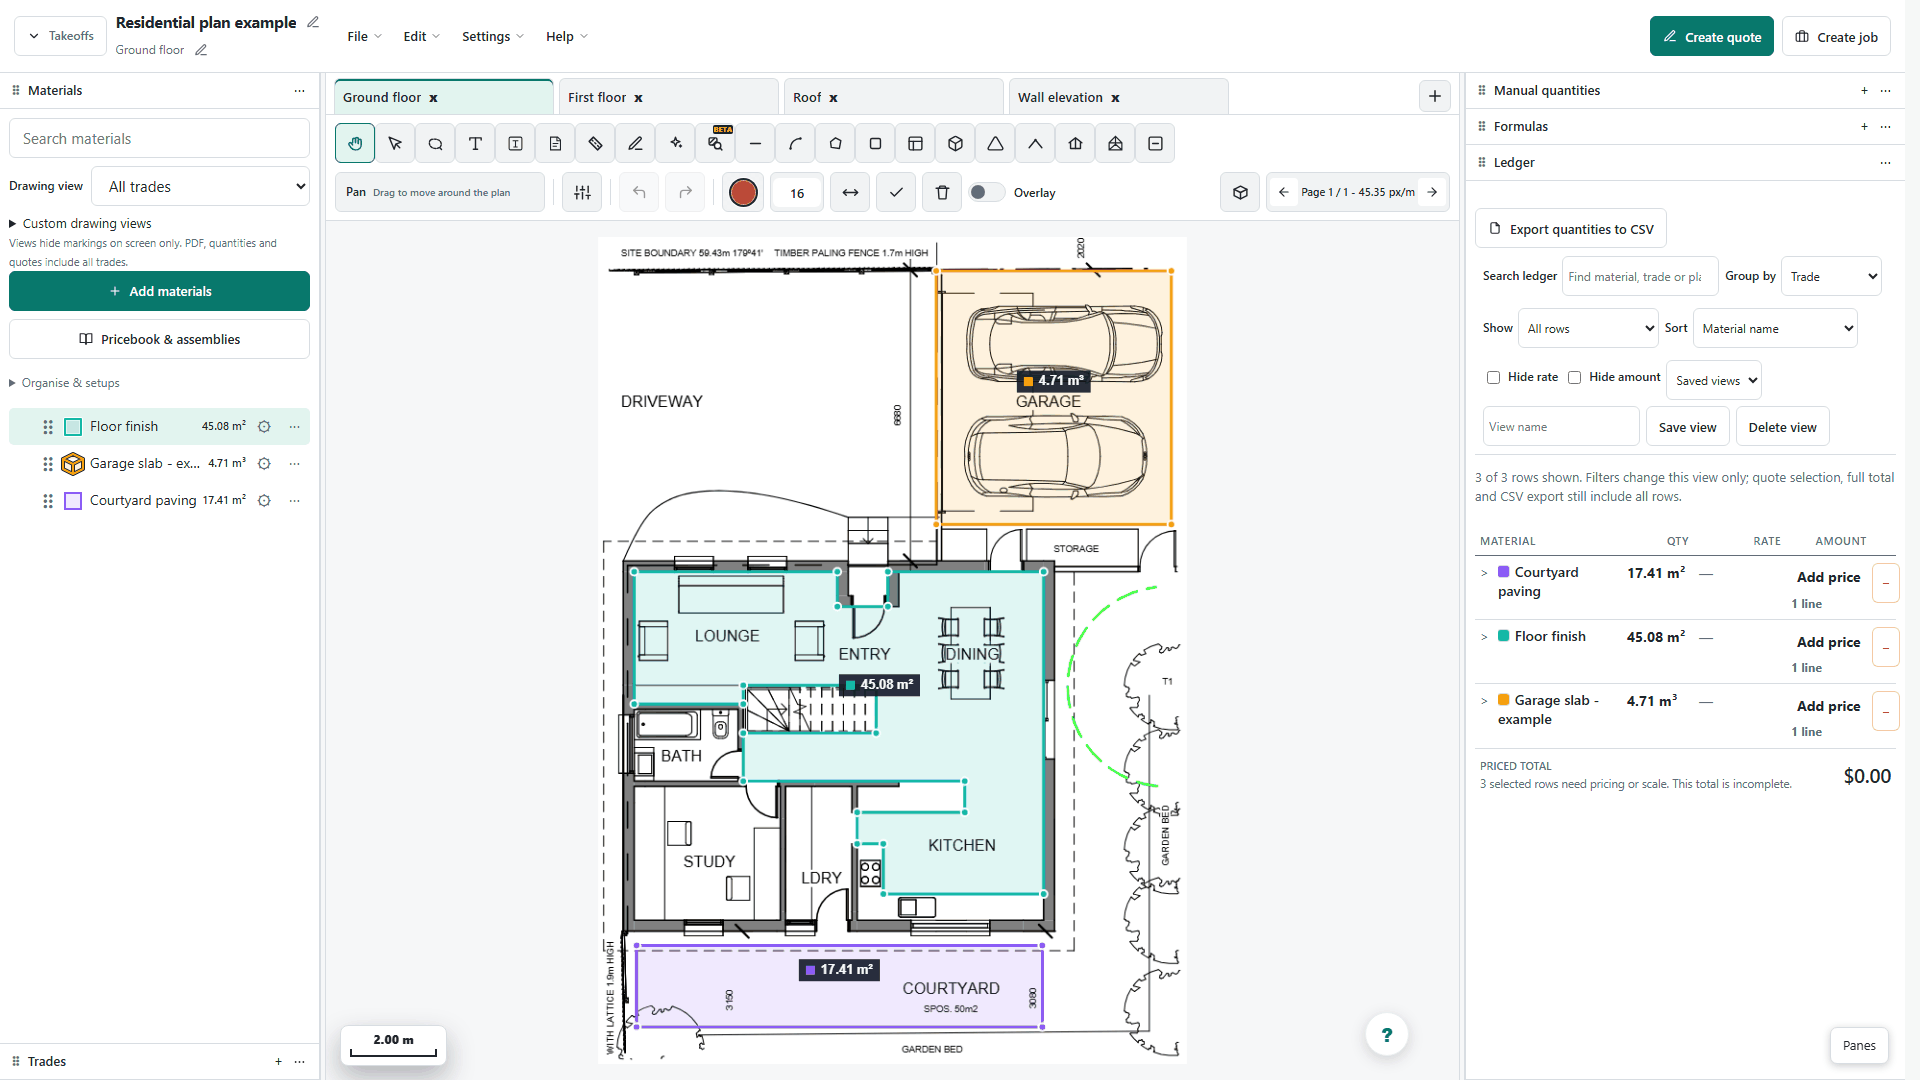Select the pencil markup tool
The height and width of the screenshot is (1080, 1920).
coord(635,143)
